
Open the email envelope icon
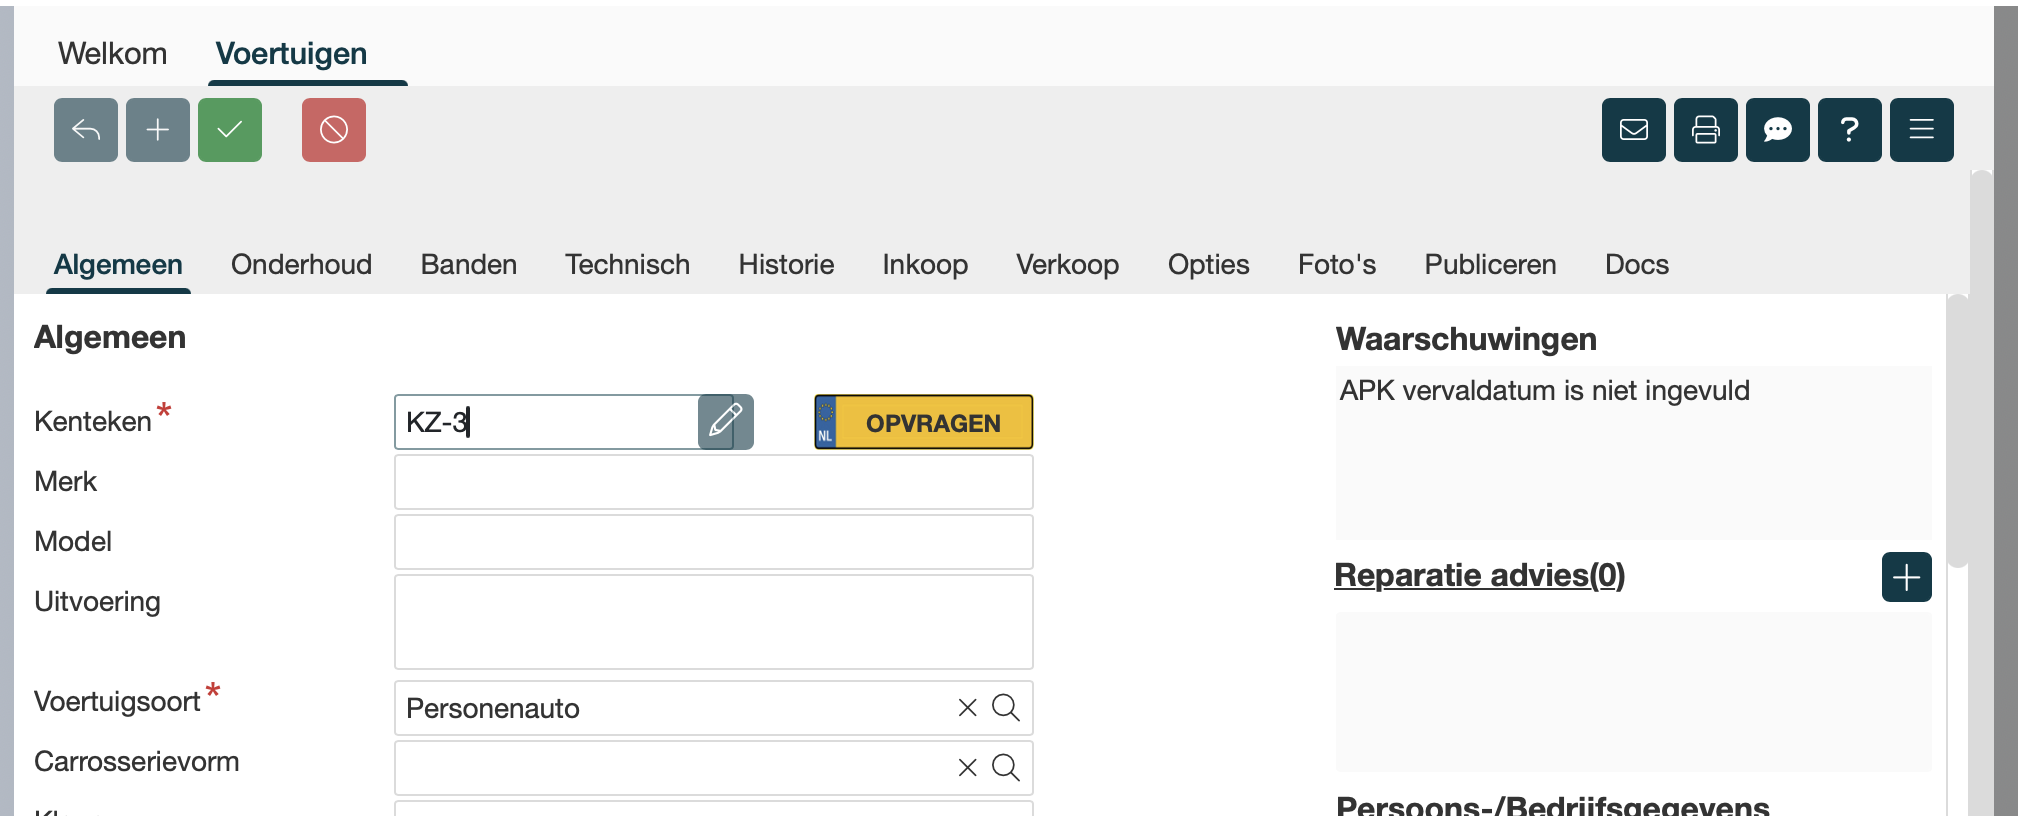pyautogui.click(x=1634, y=130)
